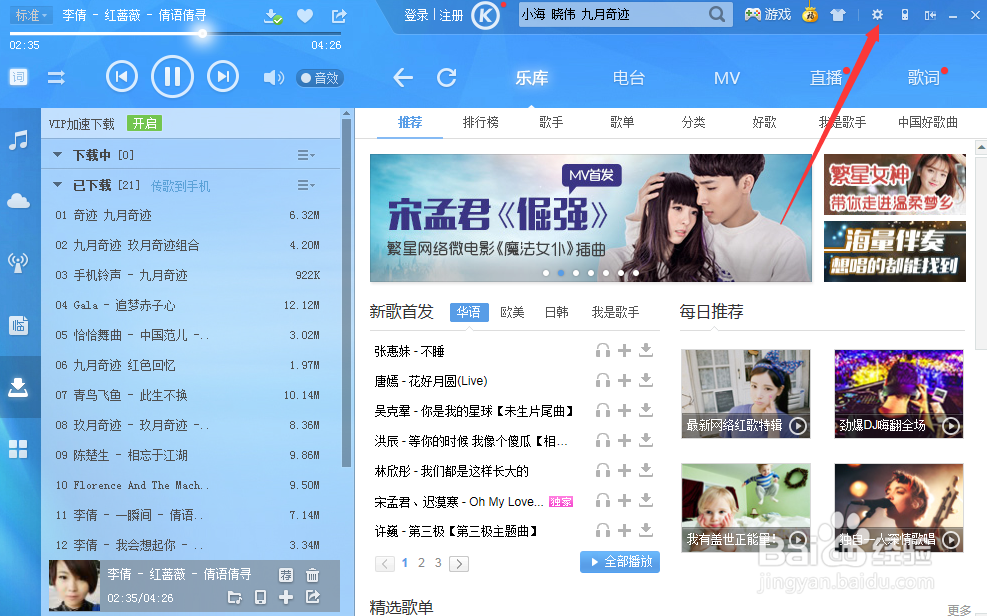The width and height of the screenshot is (987, 616).
Task: Toggle the 音效 sound effect switch
Action: click(x=320, y=78)
